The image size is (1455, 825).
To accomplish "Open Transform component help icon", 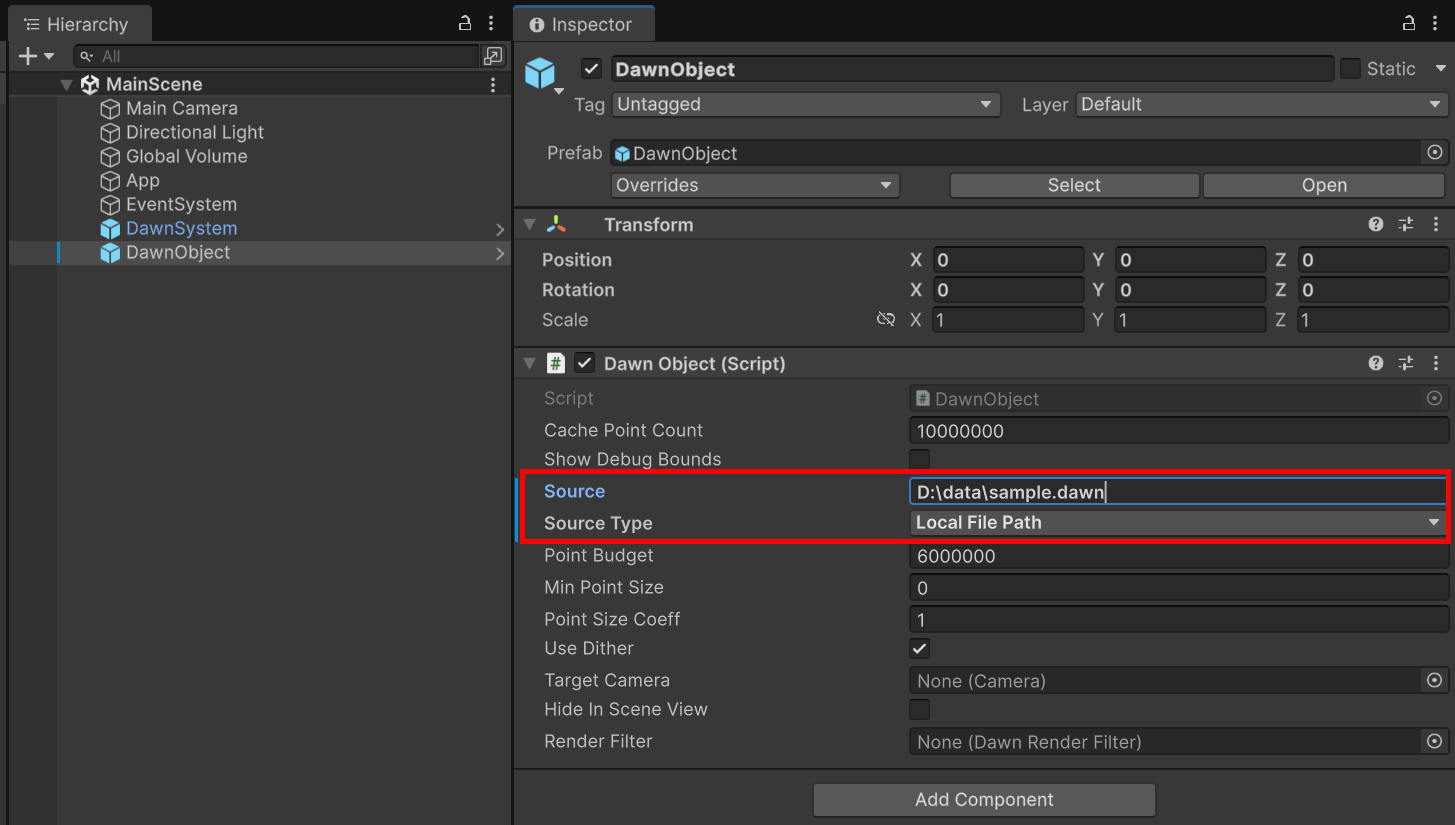I will [1376, 225].
